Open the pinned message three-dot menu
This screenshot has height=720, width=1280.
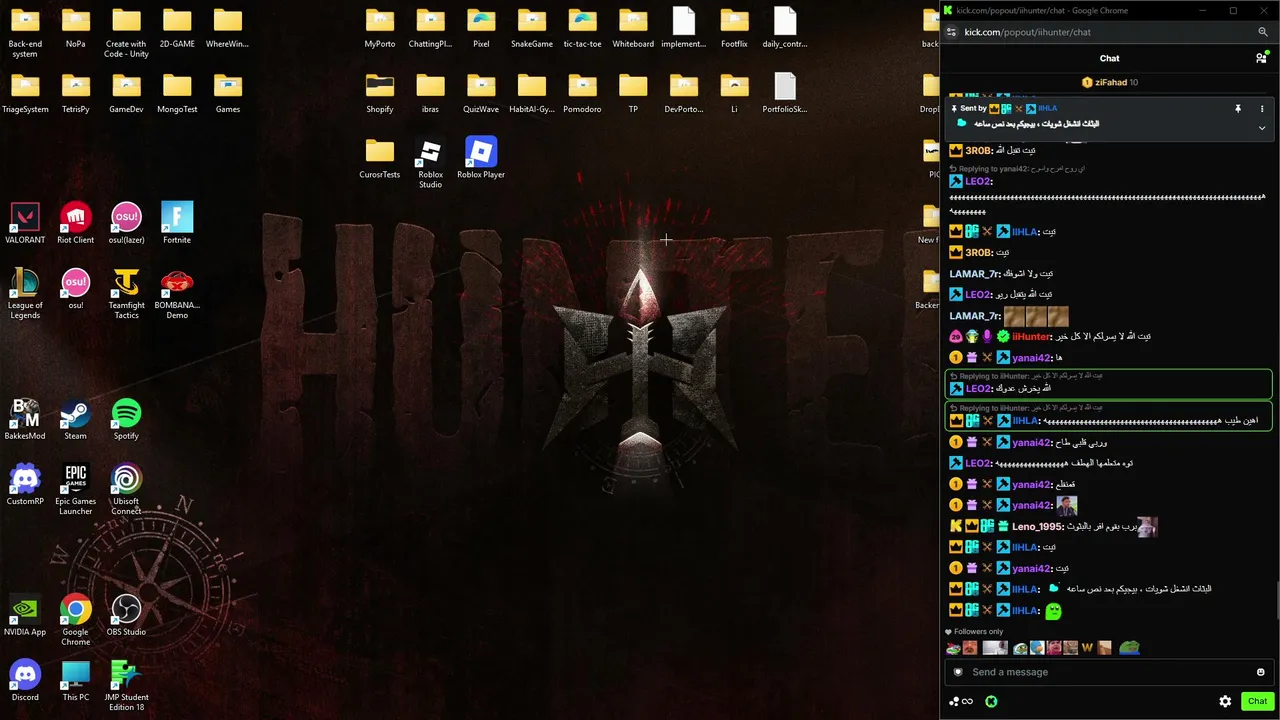tap(1262, 108)
